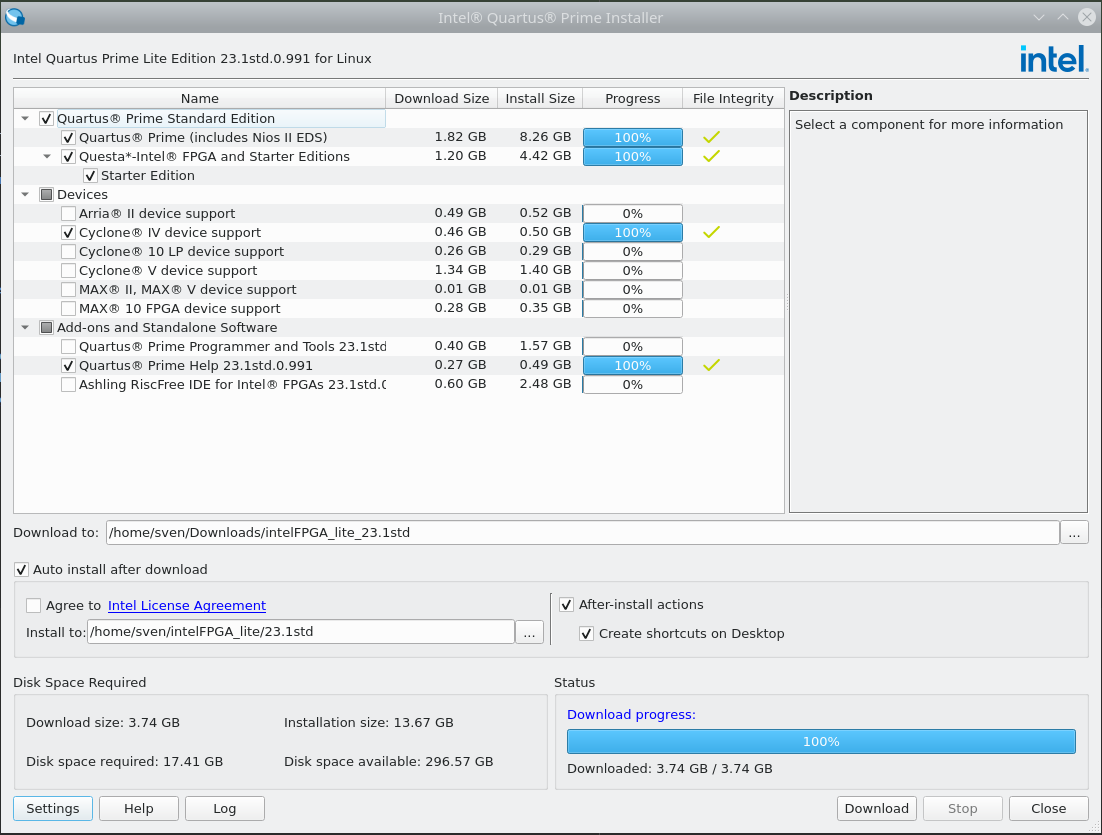The image size is (1102, 835).
Task: Click the 1.34 GB Cyclone V download size
Action: tap(460, 270)
